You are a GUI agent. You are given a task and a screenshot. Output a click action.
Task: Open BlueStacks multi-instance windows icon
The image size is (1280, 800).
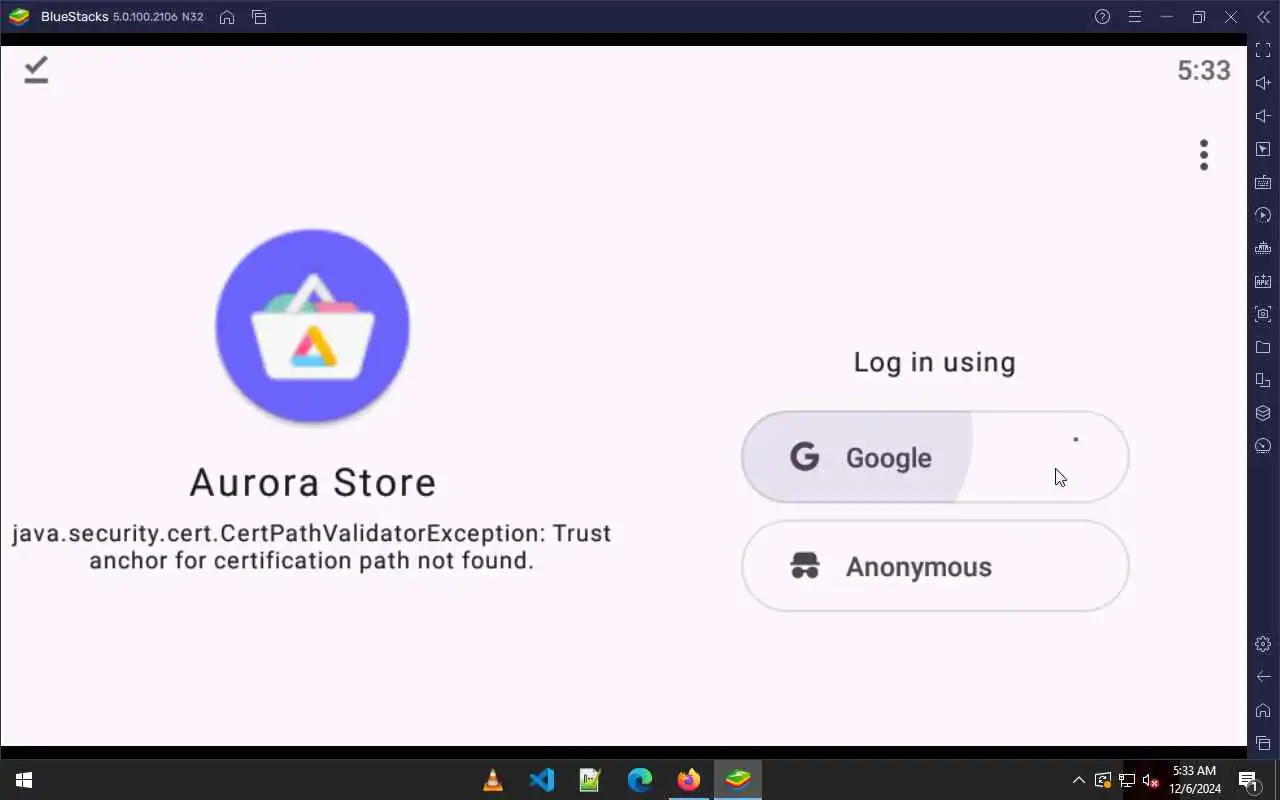point(259,17)
